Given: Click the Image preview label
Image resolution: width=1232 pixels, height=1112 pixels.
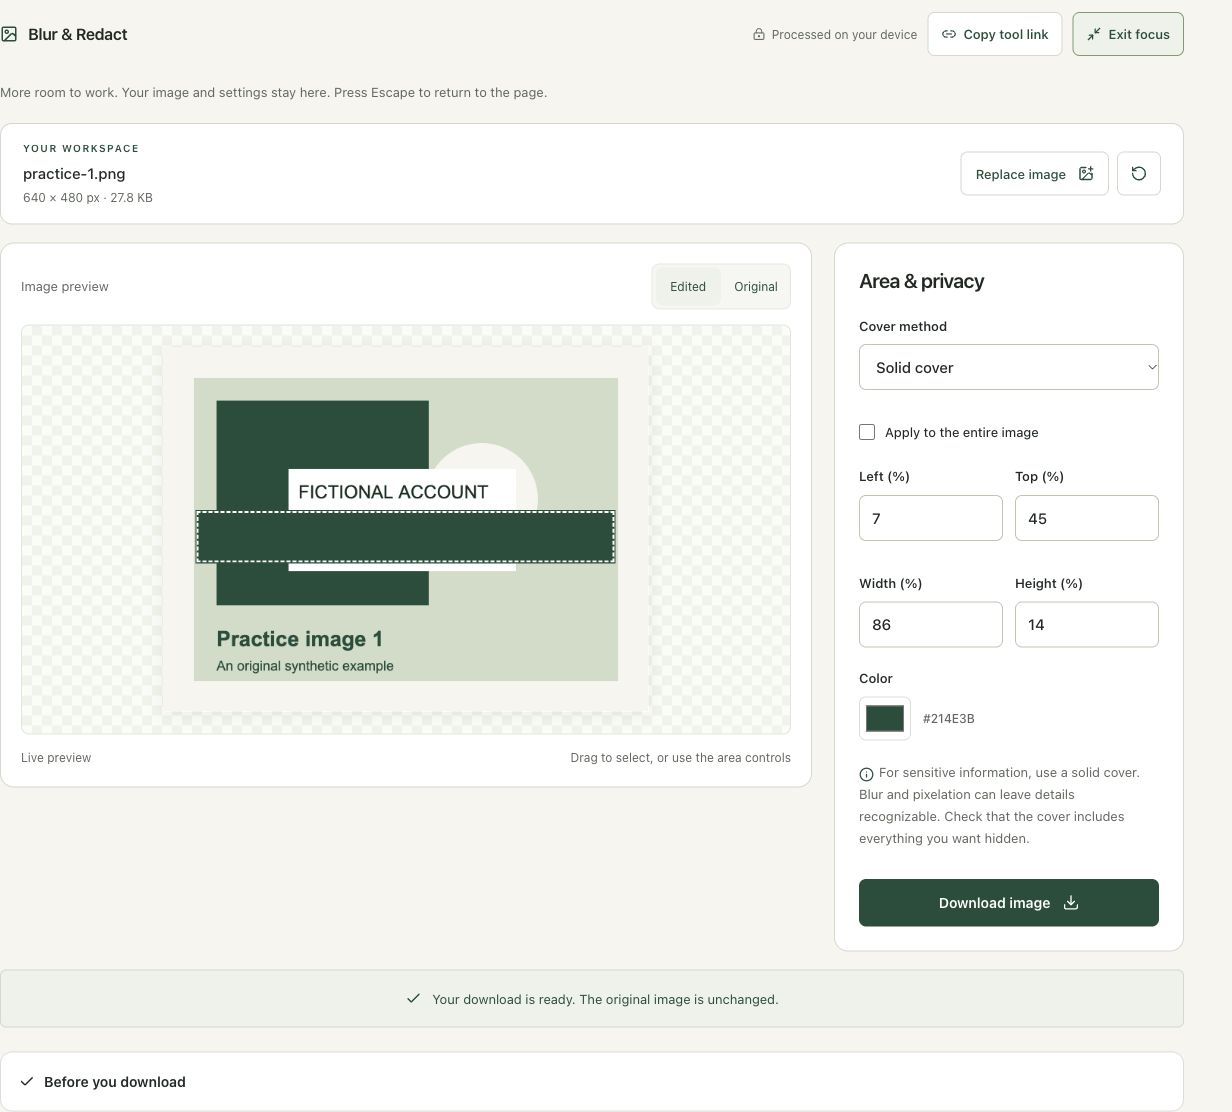Looking at the screenshot, I should tap(65, 286).
